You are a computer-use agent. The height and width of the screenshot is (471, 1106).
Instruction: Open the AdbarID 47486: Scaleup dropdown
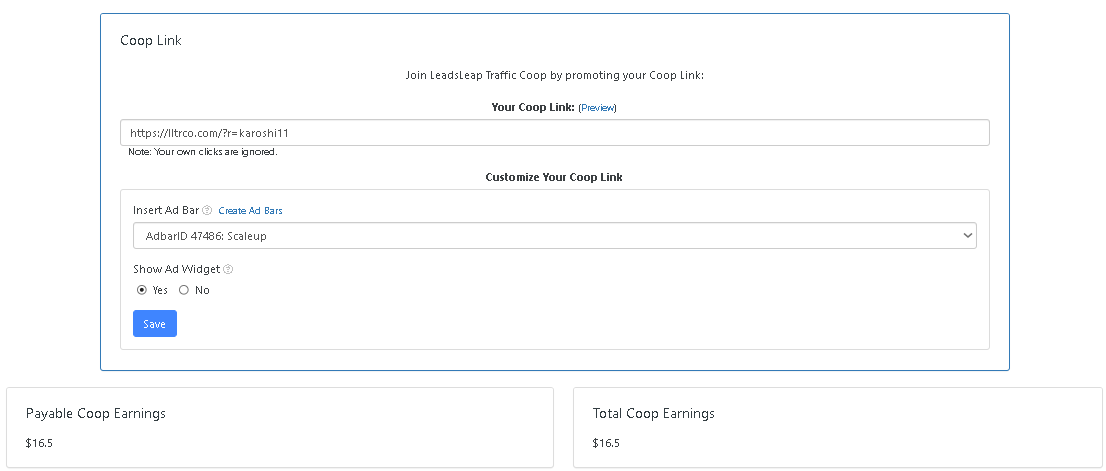coord(554,236)
